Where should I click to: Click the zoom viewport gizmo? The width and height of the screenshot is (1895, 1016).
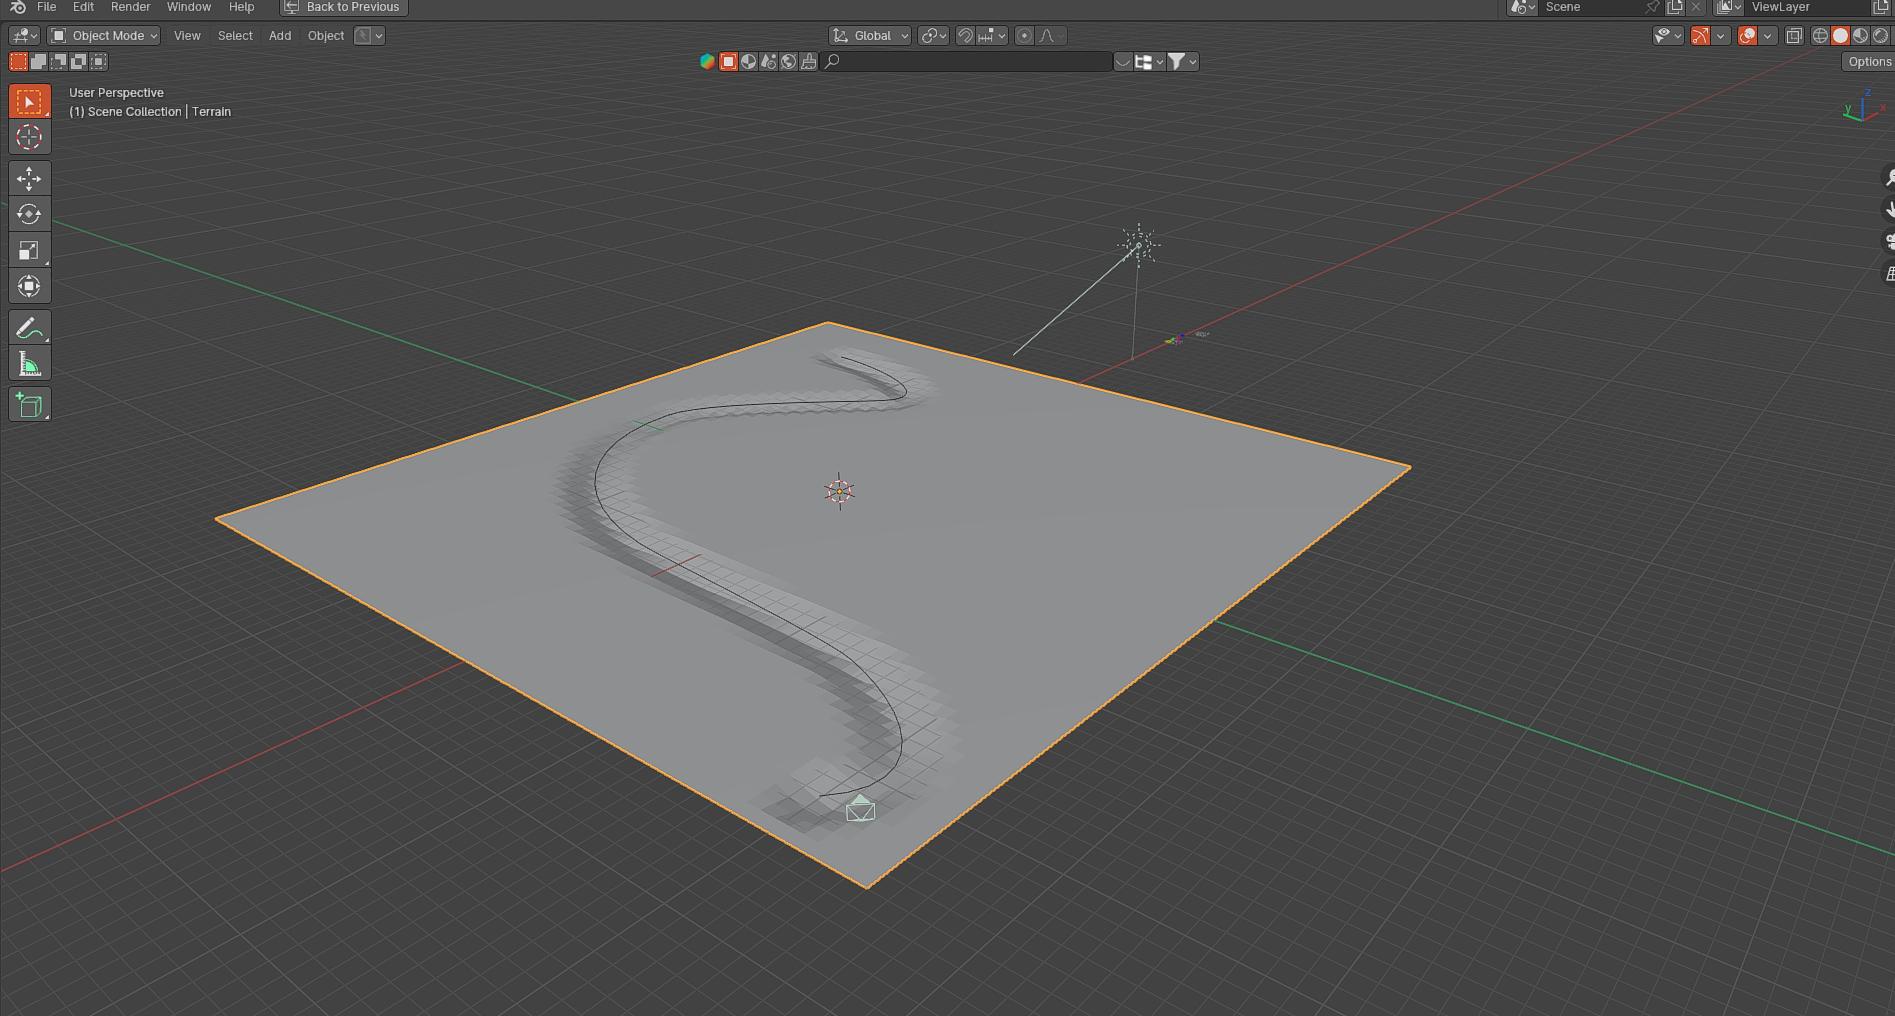[x=1888, y=177]
